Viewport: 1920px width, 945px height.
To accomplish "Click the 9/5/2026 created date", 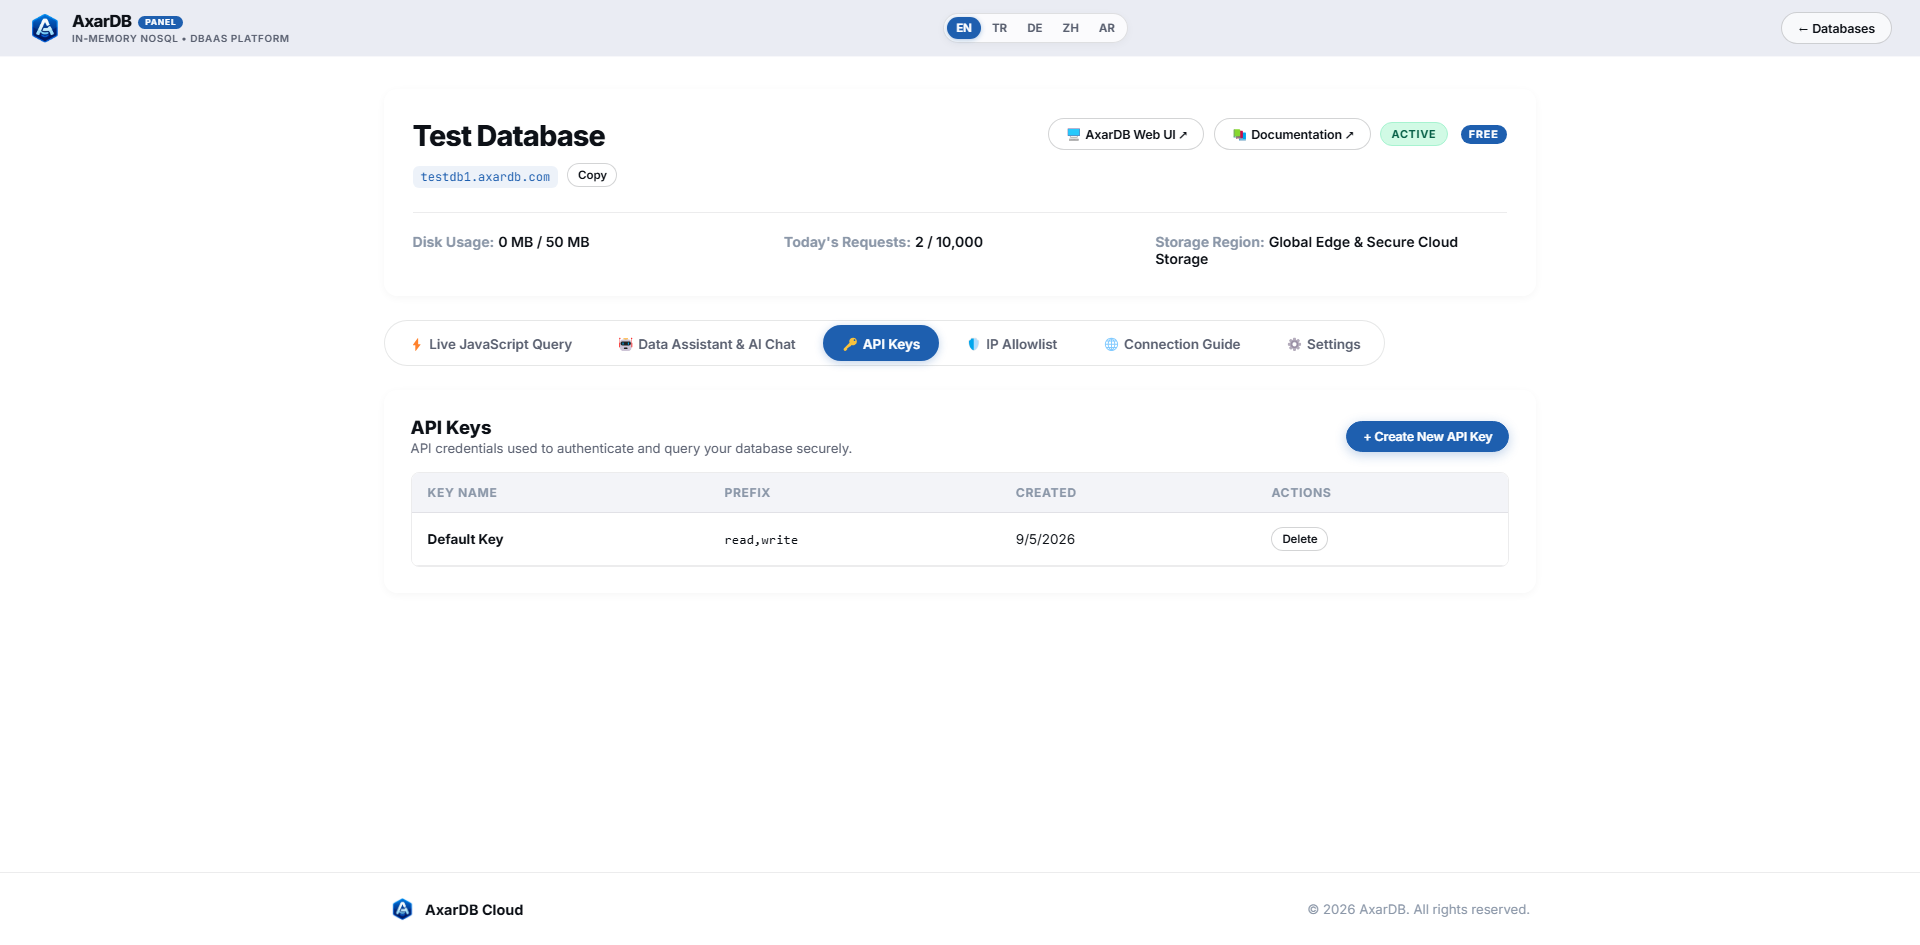I will pos(1045,539).
